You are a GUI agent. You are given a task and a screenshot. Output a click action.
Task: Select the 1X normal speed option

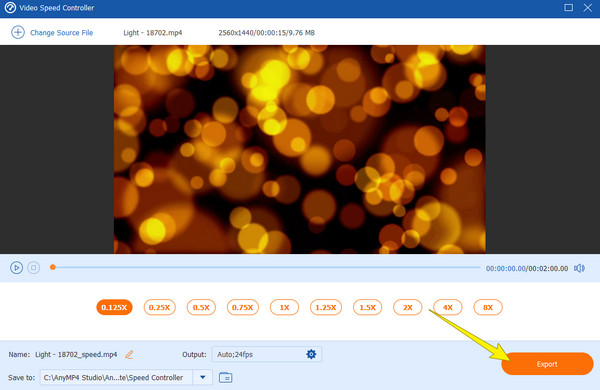point(284,307)
